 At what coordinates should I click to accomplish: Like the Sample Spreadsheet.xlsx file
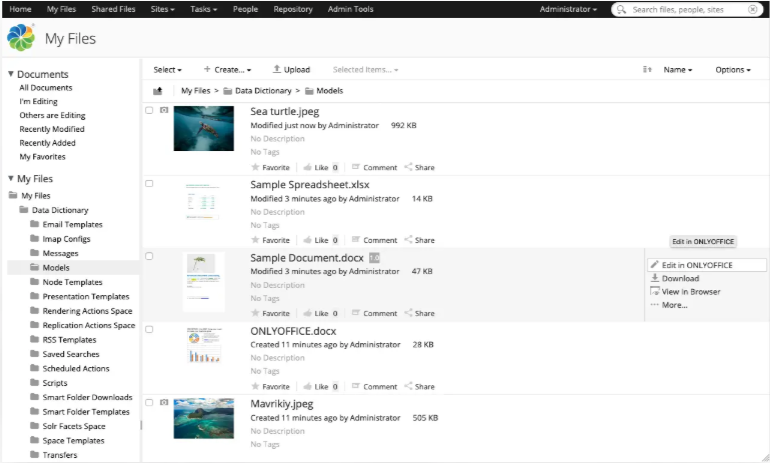click(x=315, y=240)
